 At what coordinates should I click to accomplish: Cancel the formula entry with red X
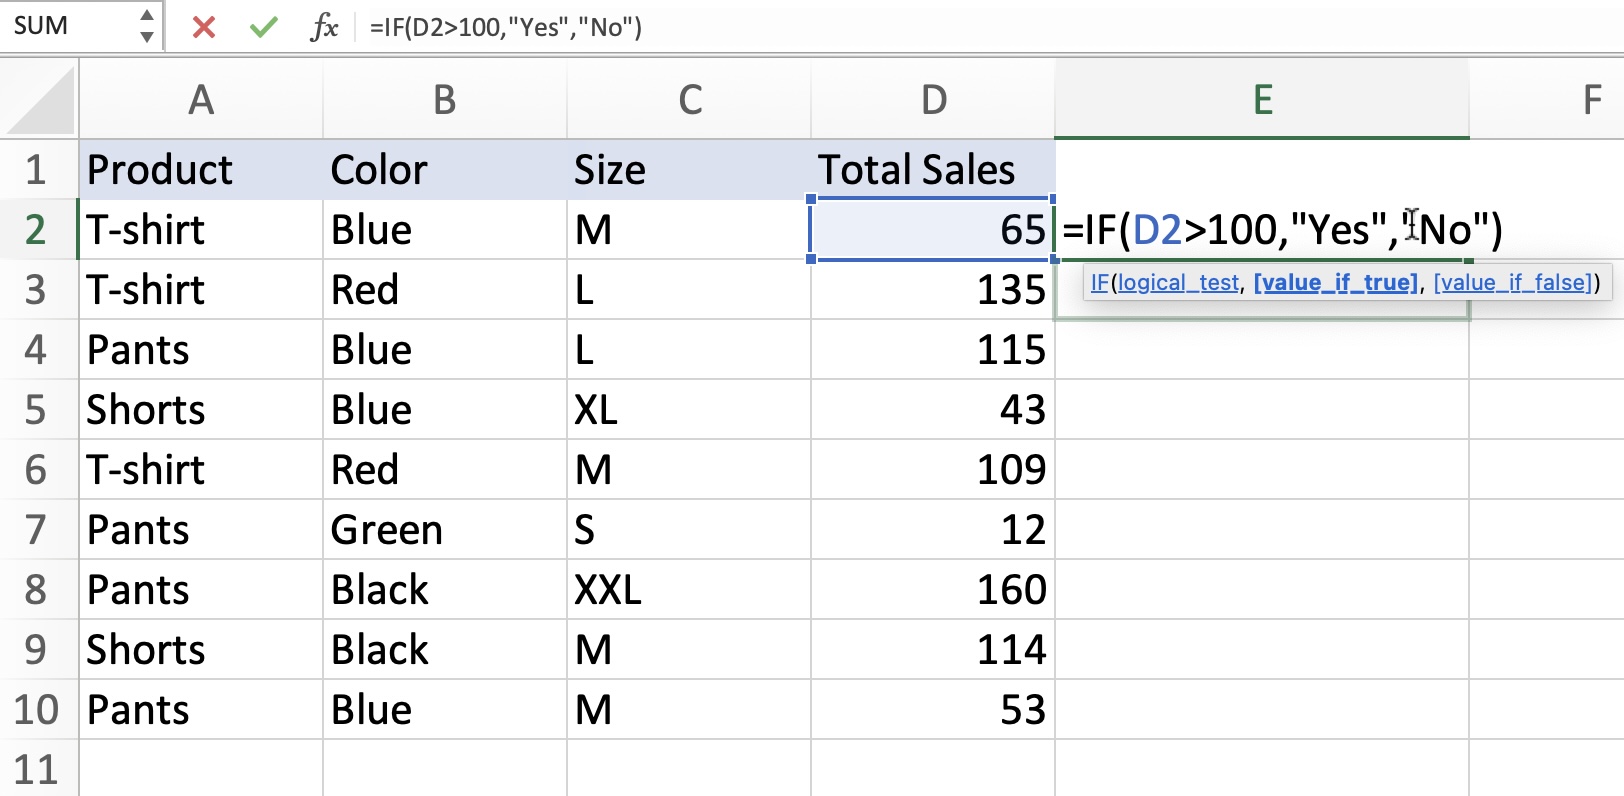(x=204, y=27)
